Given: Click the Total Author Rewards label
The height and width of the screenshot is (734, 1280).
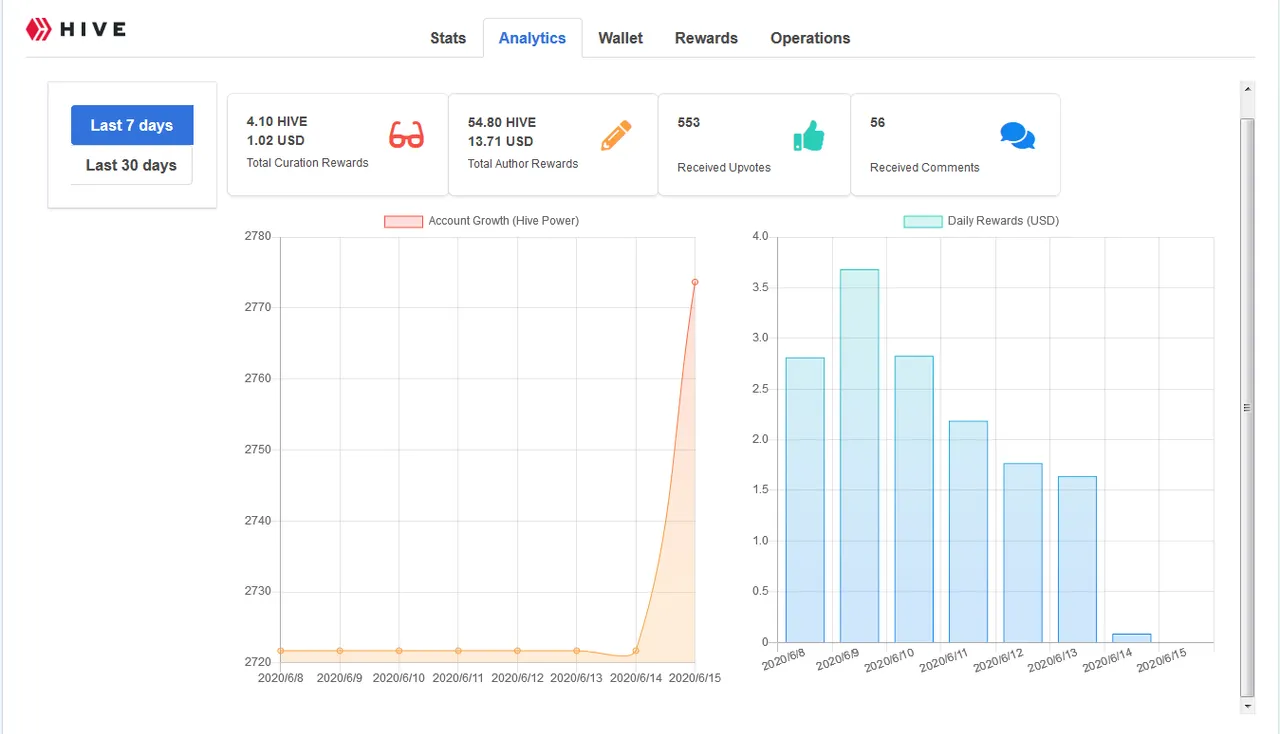Looking at the screenshot, I should click(523, 164).
